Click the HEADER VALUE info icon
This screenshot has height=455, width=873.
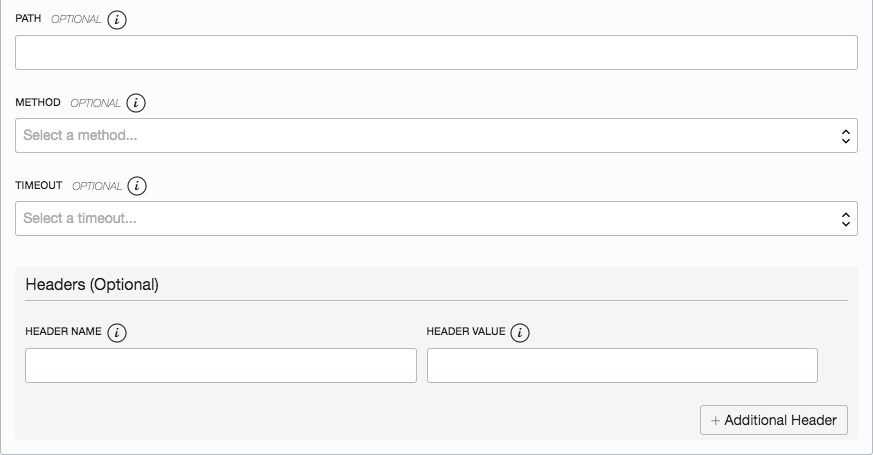point(520,333)
